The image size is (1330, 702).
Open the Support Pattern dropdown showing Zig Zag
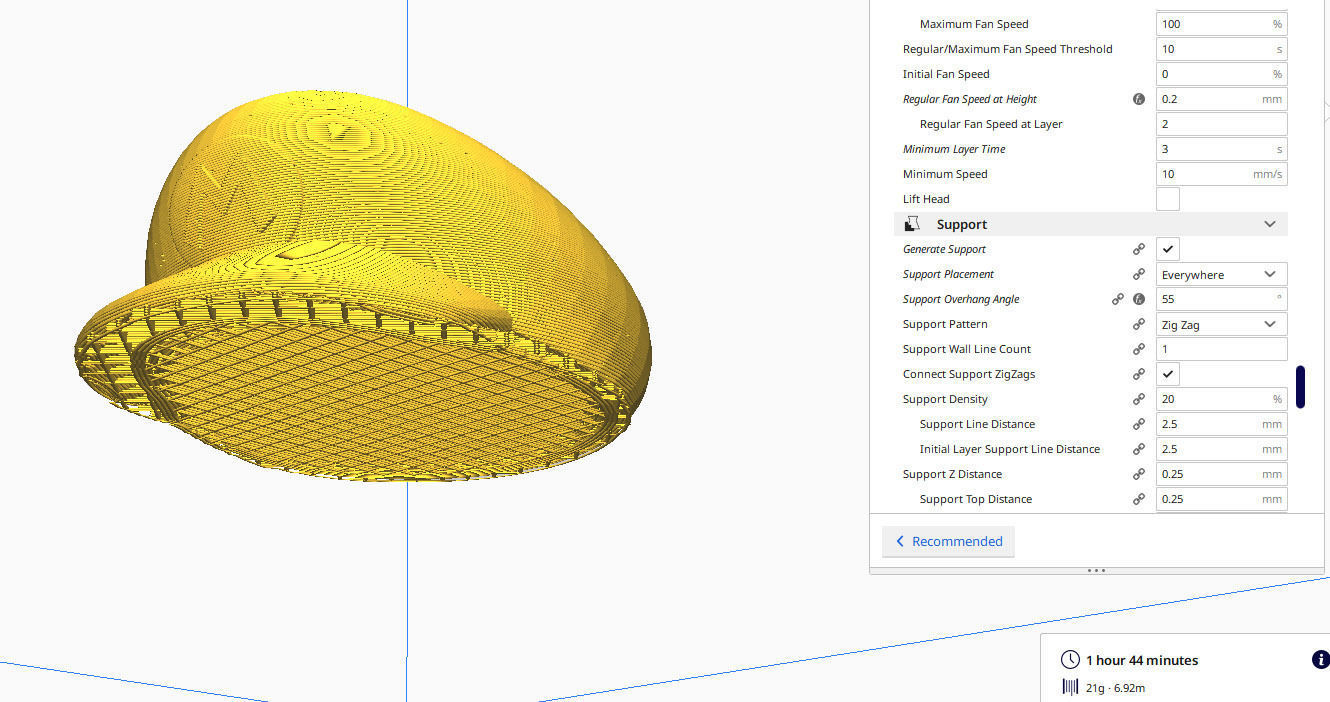[1221, 324]
